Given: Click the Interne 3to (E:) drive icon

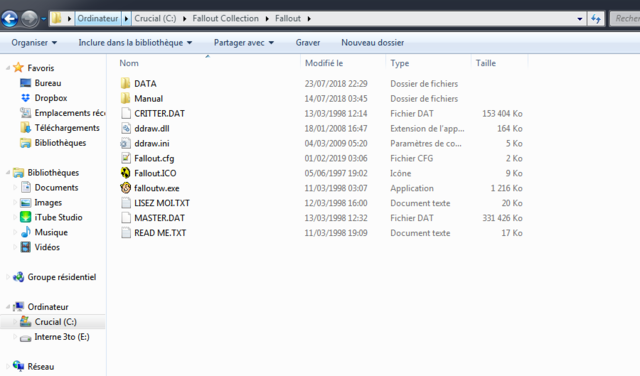Looking at the screenshot, I should pyautogui.click(x=25, y=338).
